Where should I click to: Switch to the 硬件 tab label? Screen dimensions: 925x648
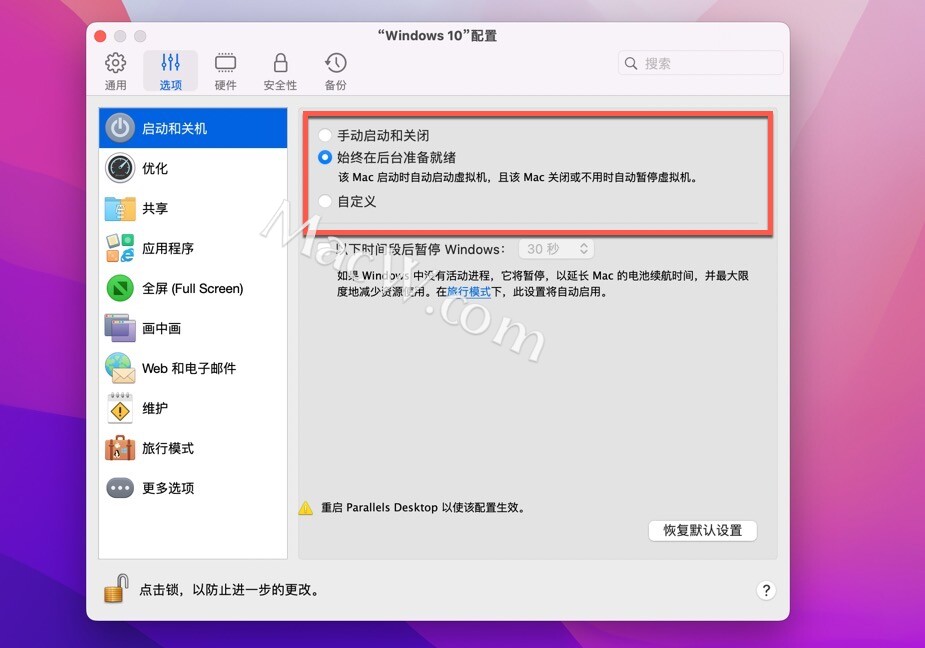coord(225,85)
